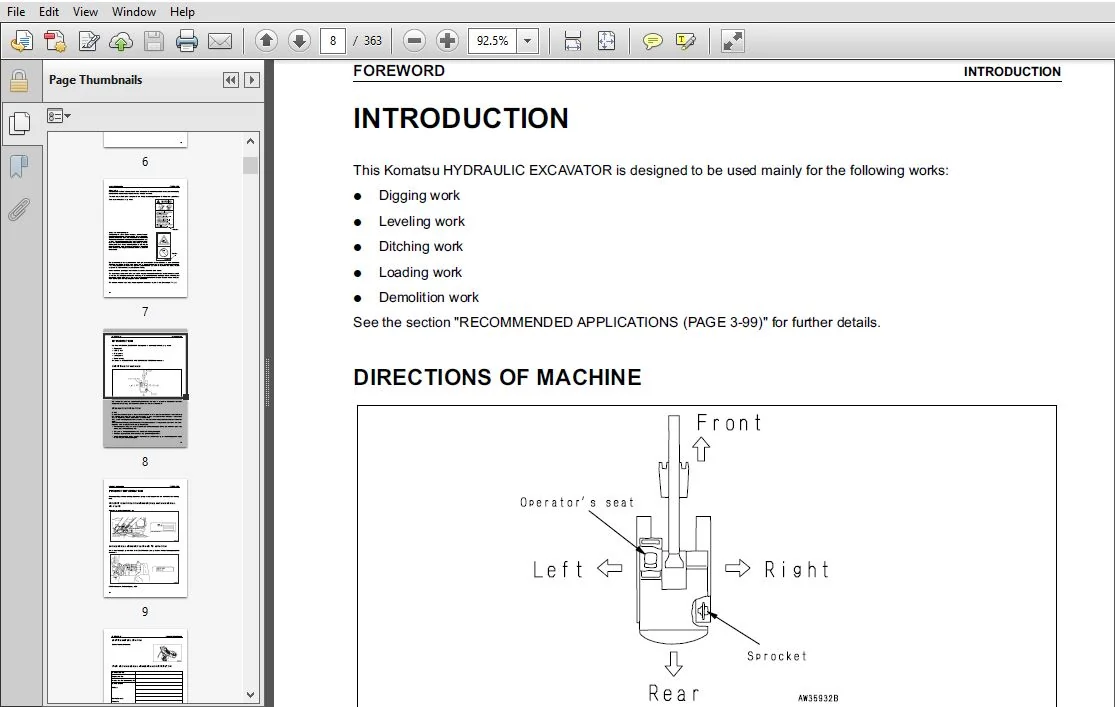The width and height of the screenshot is (1115, 707).
Task: Open the View menu
Action: point(85,11)
